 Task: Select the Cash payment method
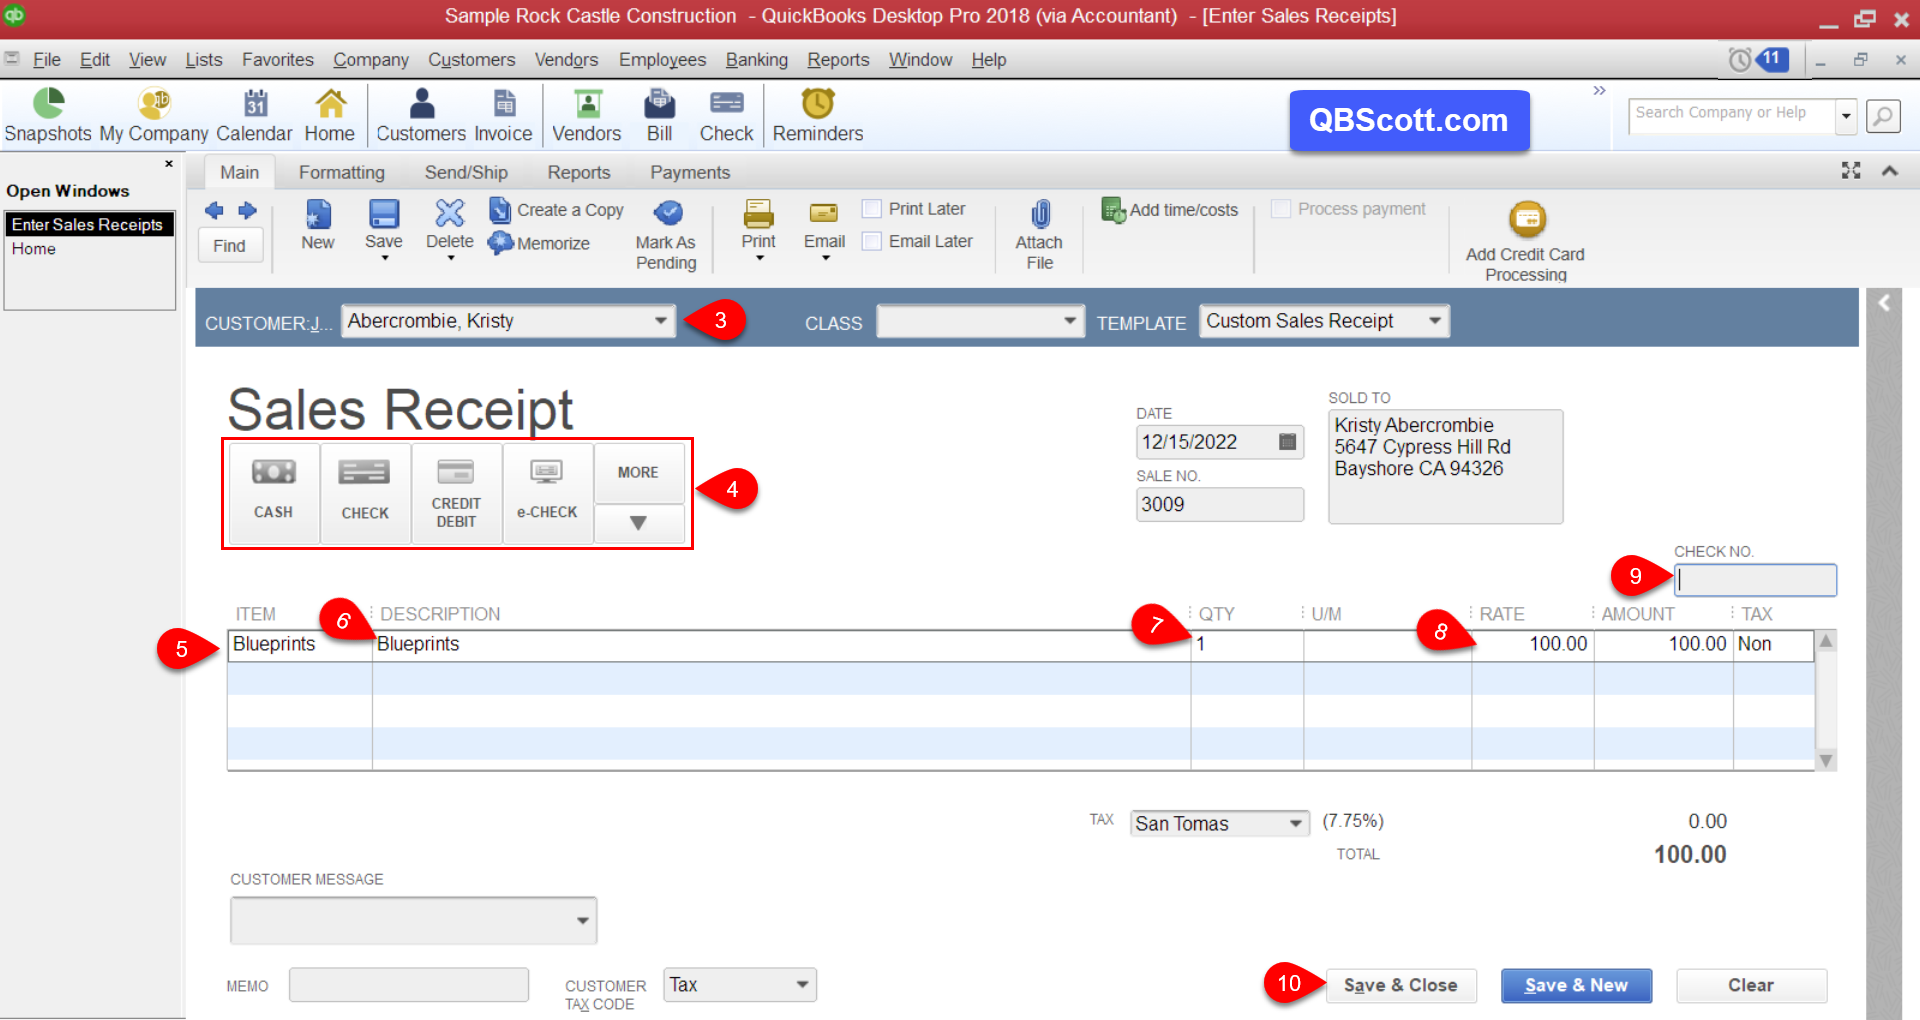(x=272, y=490)
